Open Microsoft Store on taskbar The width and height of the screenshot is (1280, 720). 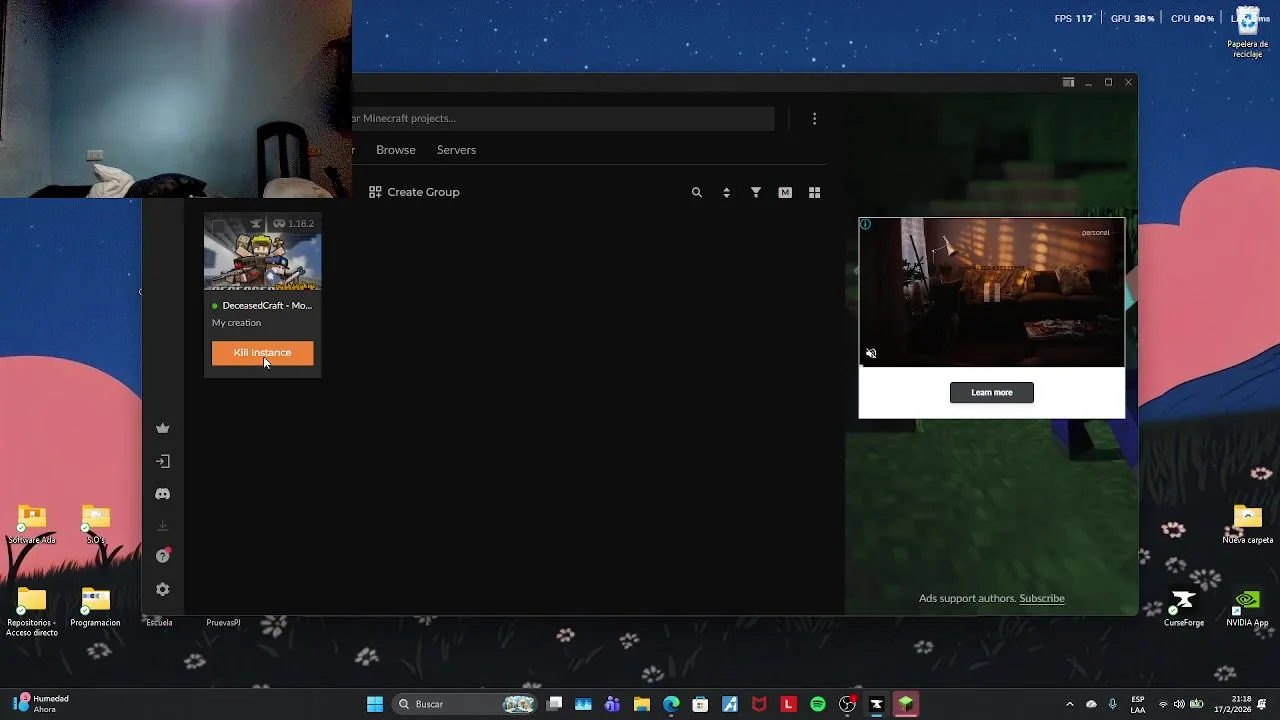click(x=701, y=704)
